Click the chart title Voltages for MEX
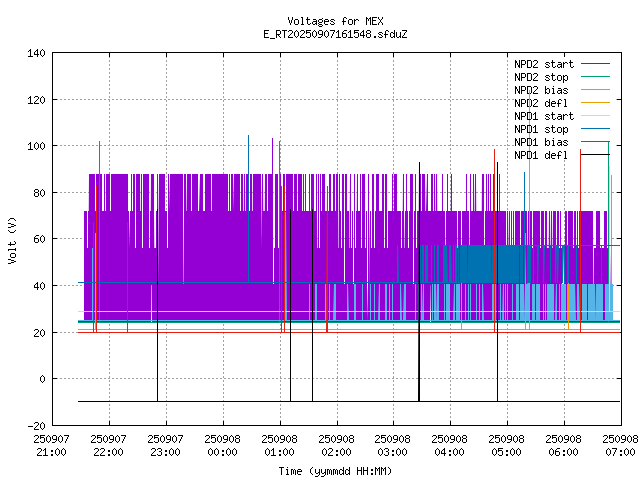The width and height of the screenshot is (640, 480). [335, 21]
